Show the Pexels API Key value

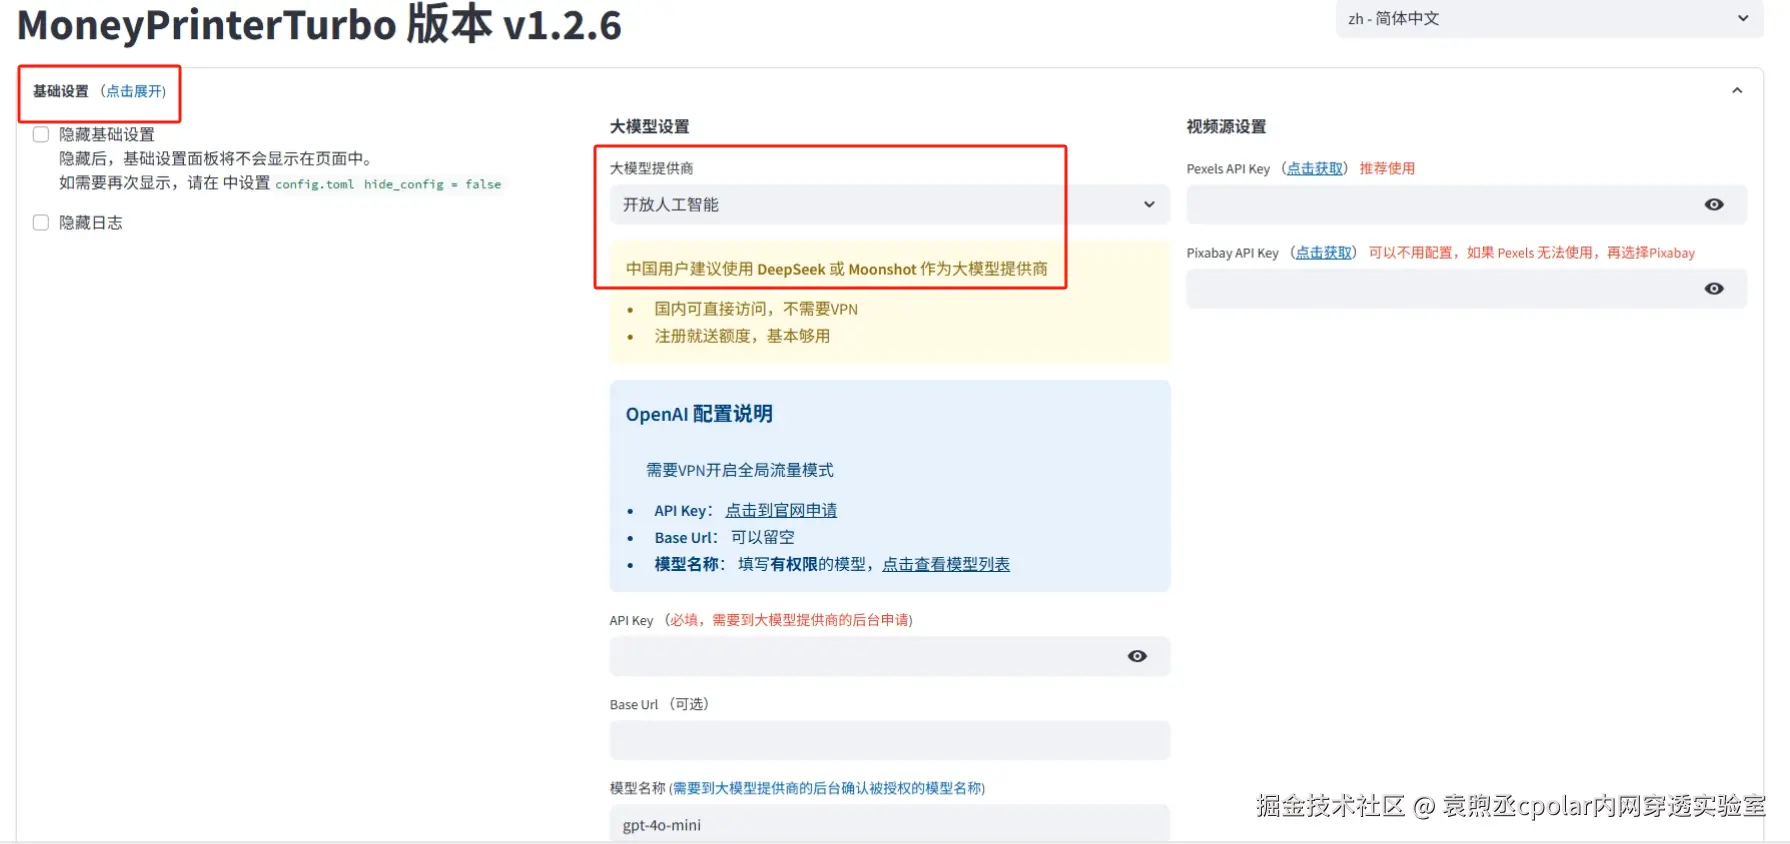point(1713,205)
